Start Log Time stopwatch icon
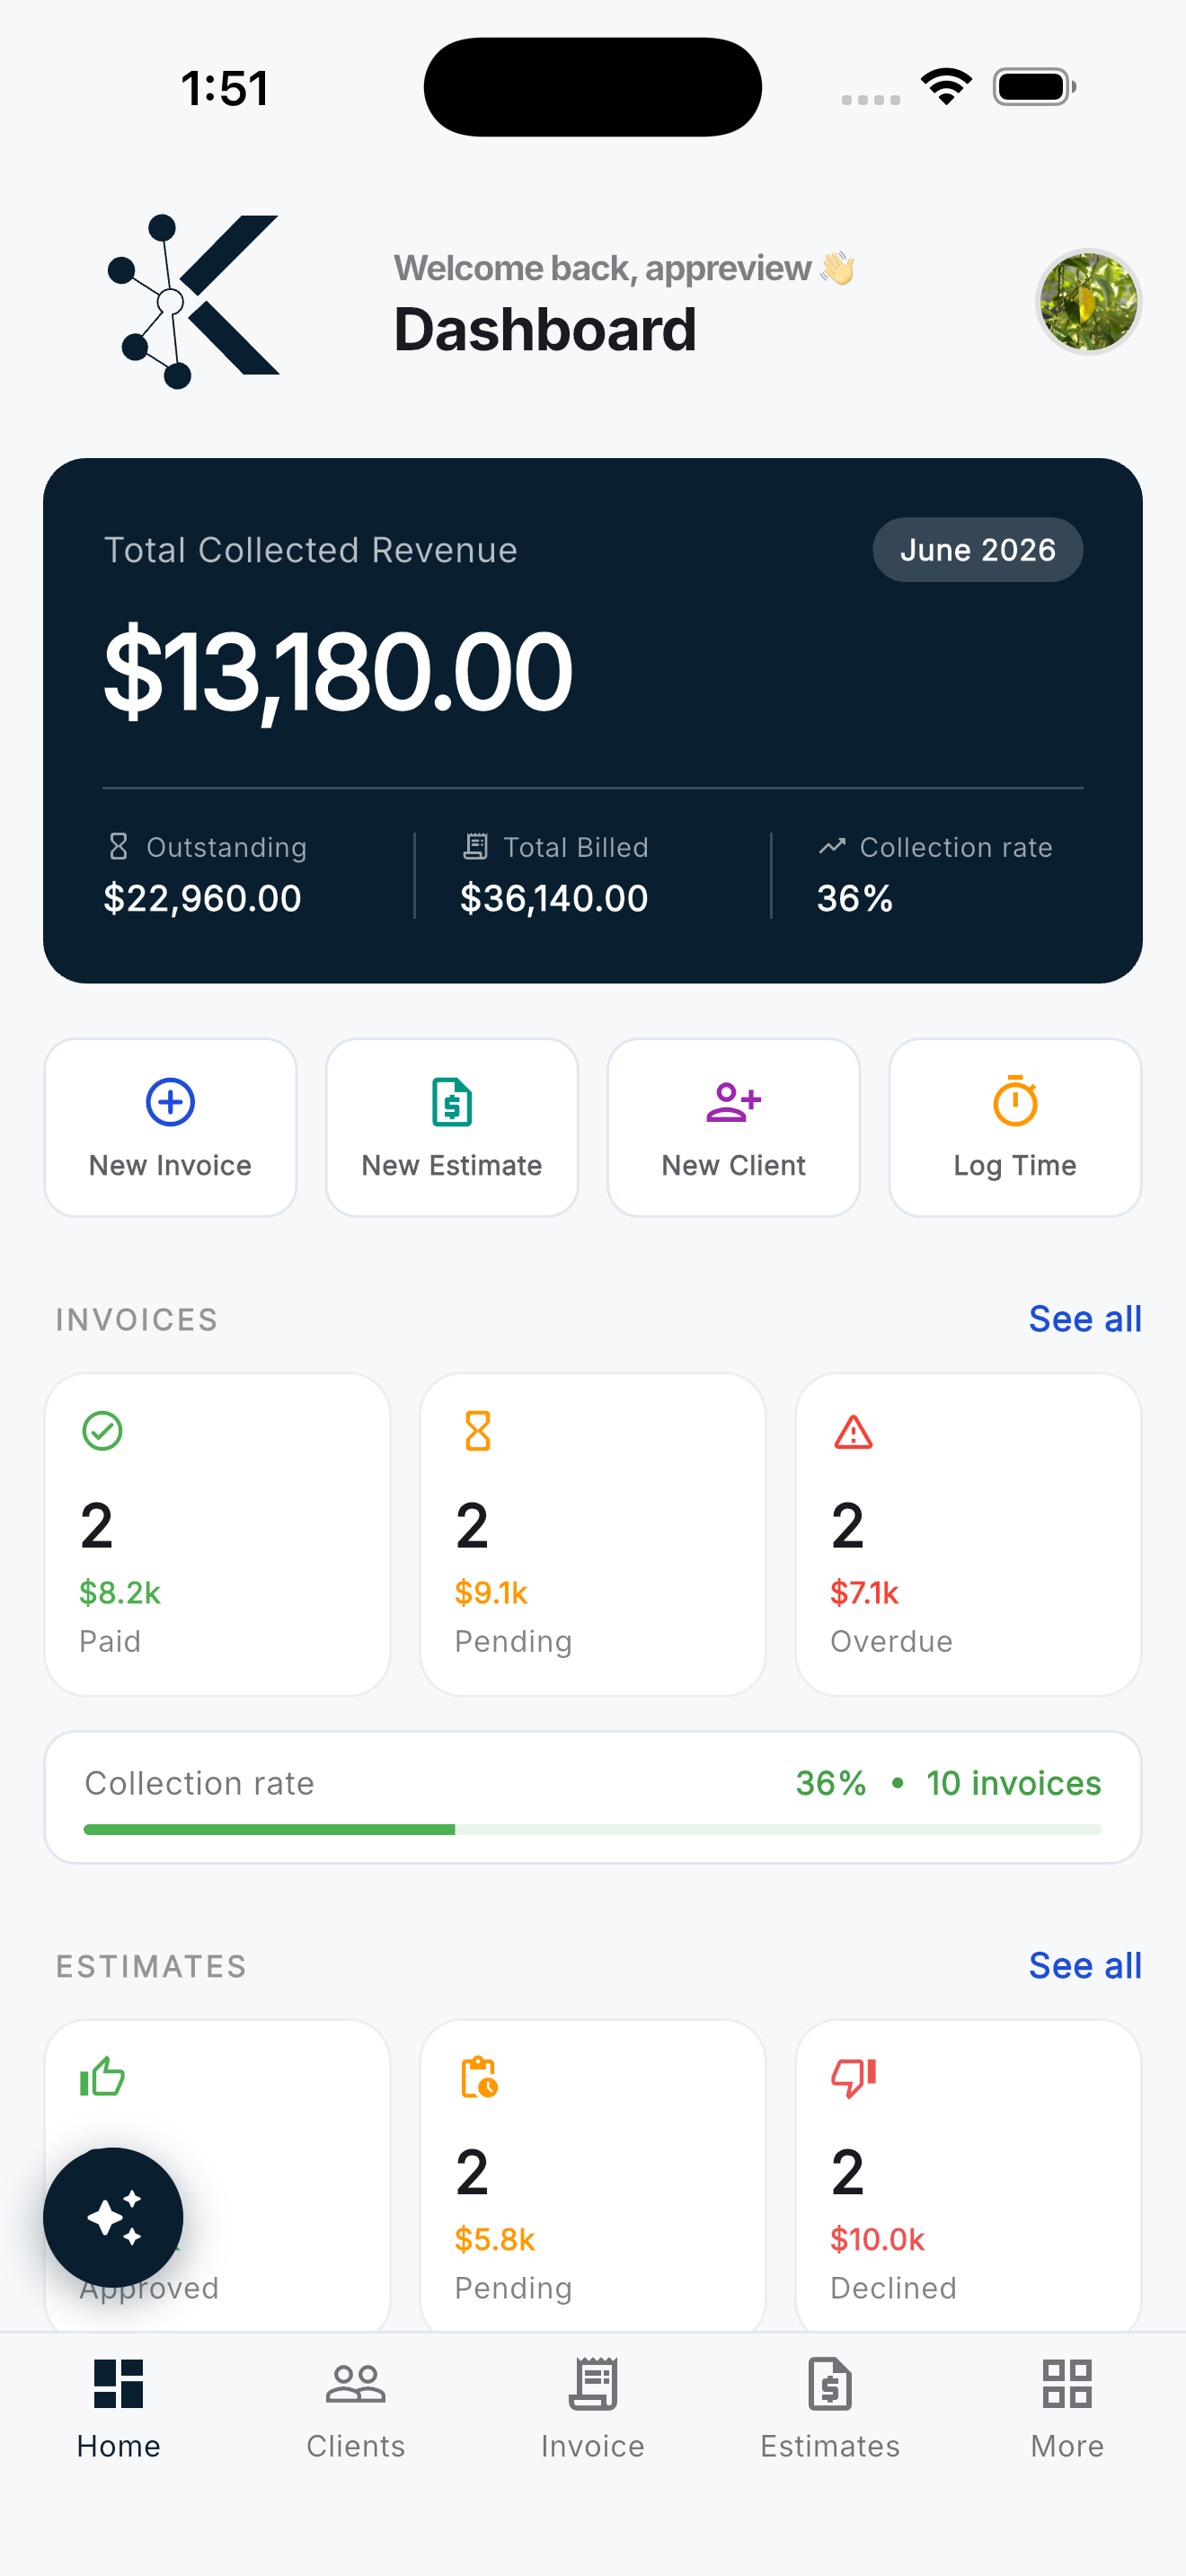Screen dimensions: 1186x2576 pyautogui.click(x=1015, y=1101)
